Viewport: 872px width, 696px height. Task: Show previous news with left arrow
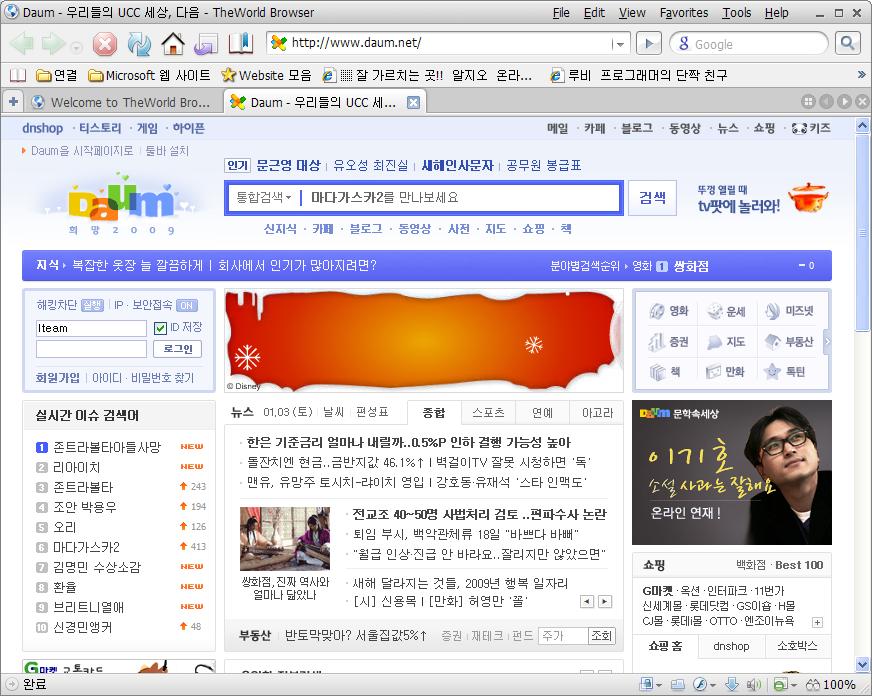[x=587, y=601]
